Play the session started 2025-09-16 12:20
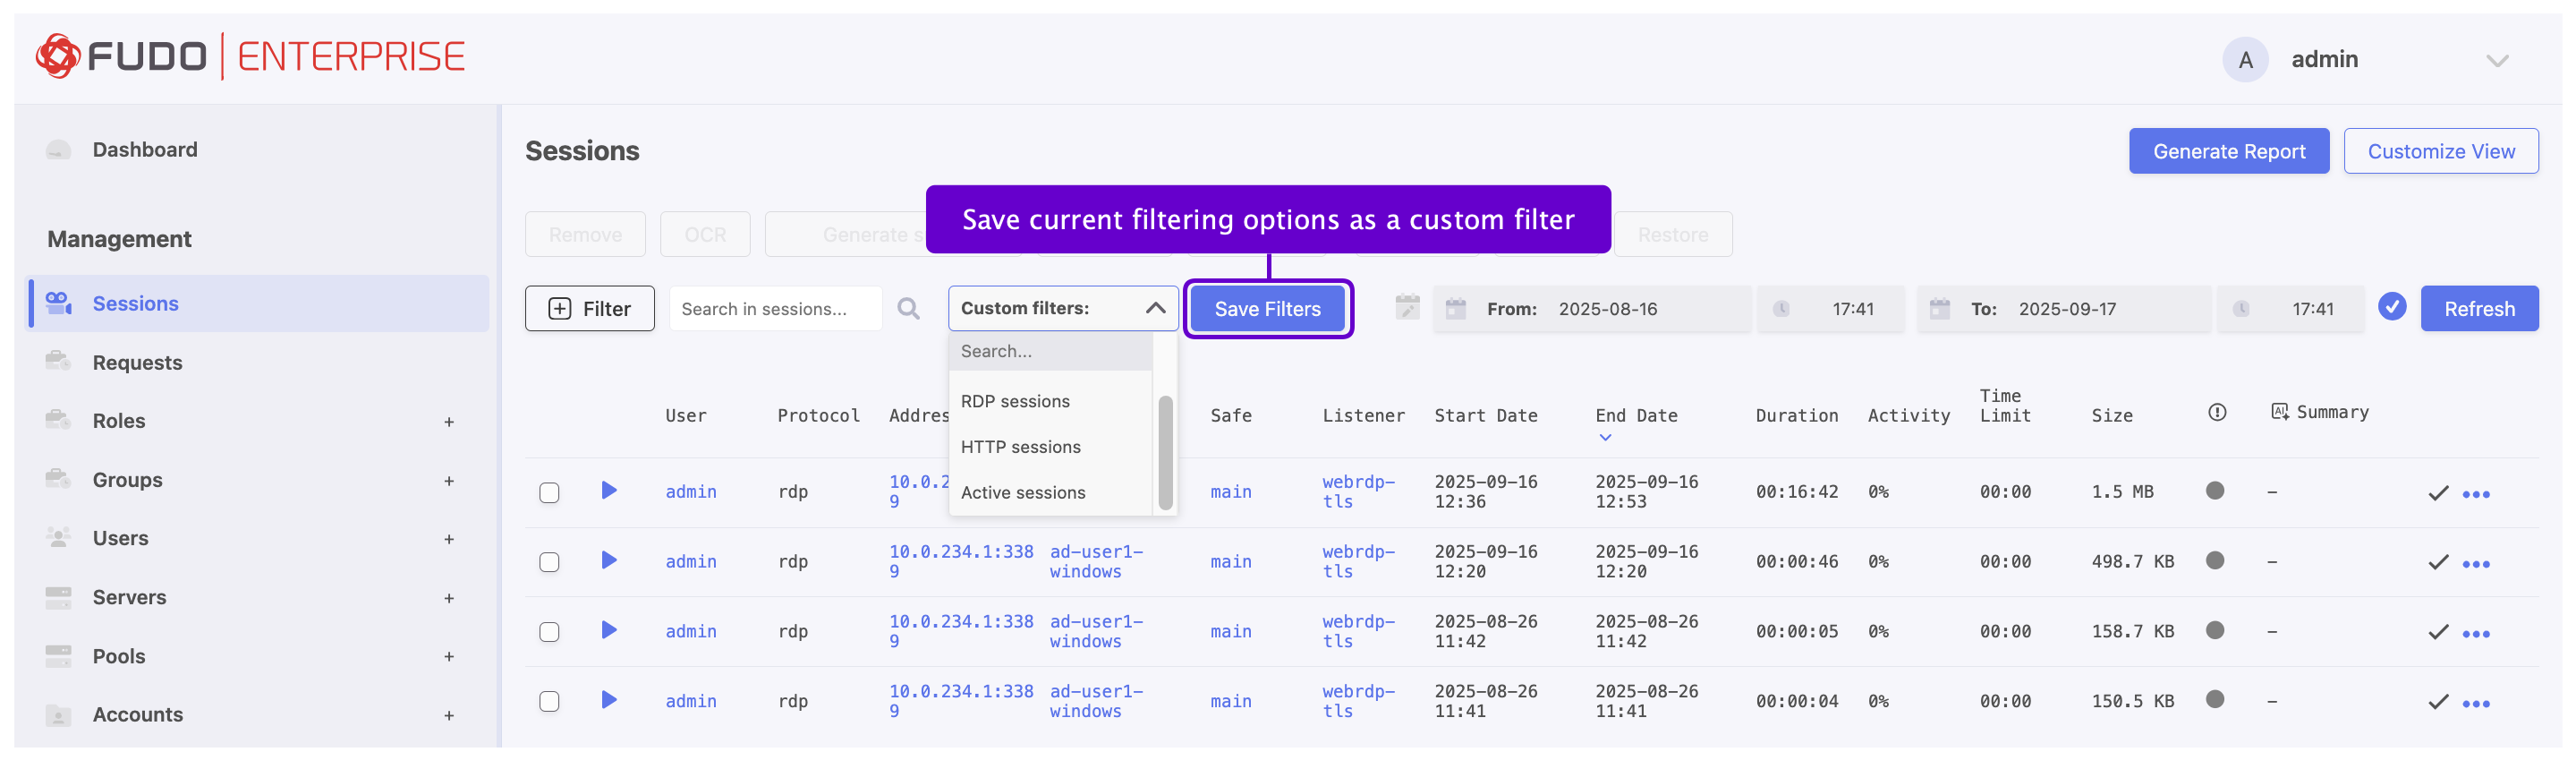2576x769 pixels. (x=609, y=560)
